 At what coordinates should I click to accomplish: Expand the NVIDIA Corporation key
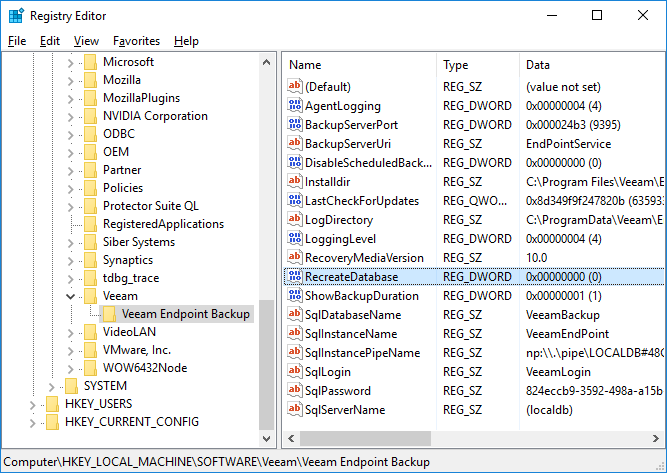(x=71, y=117)
